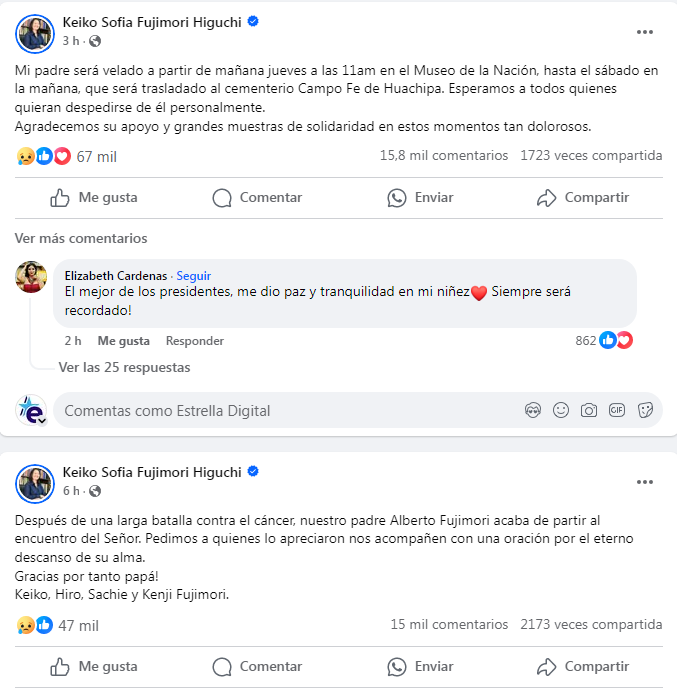Focus the Comentas como Estrella Digital field
The image size is (677, 689).
tap(286, 410)
